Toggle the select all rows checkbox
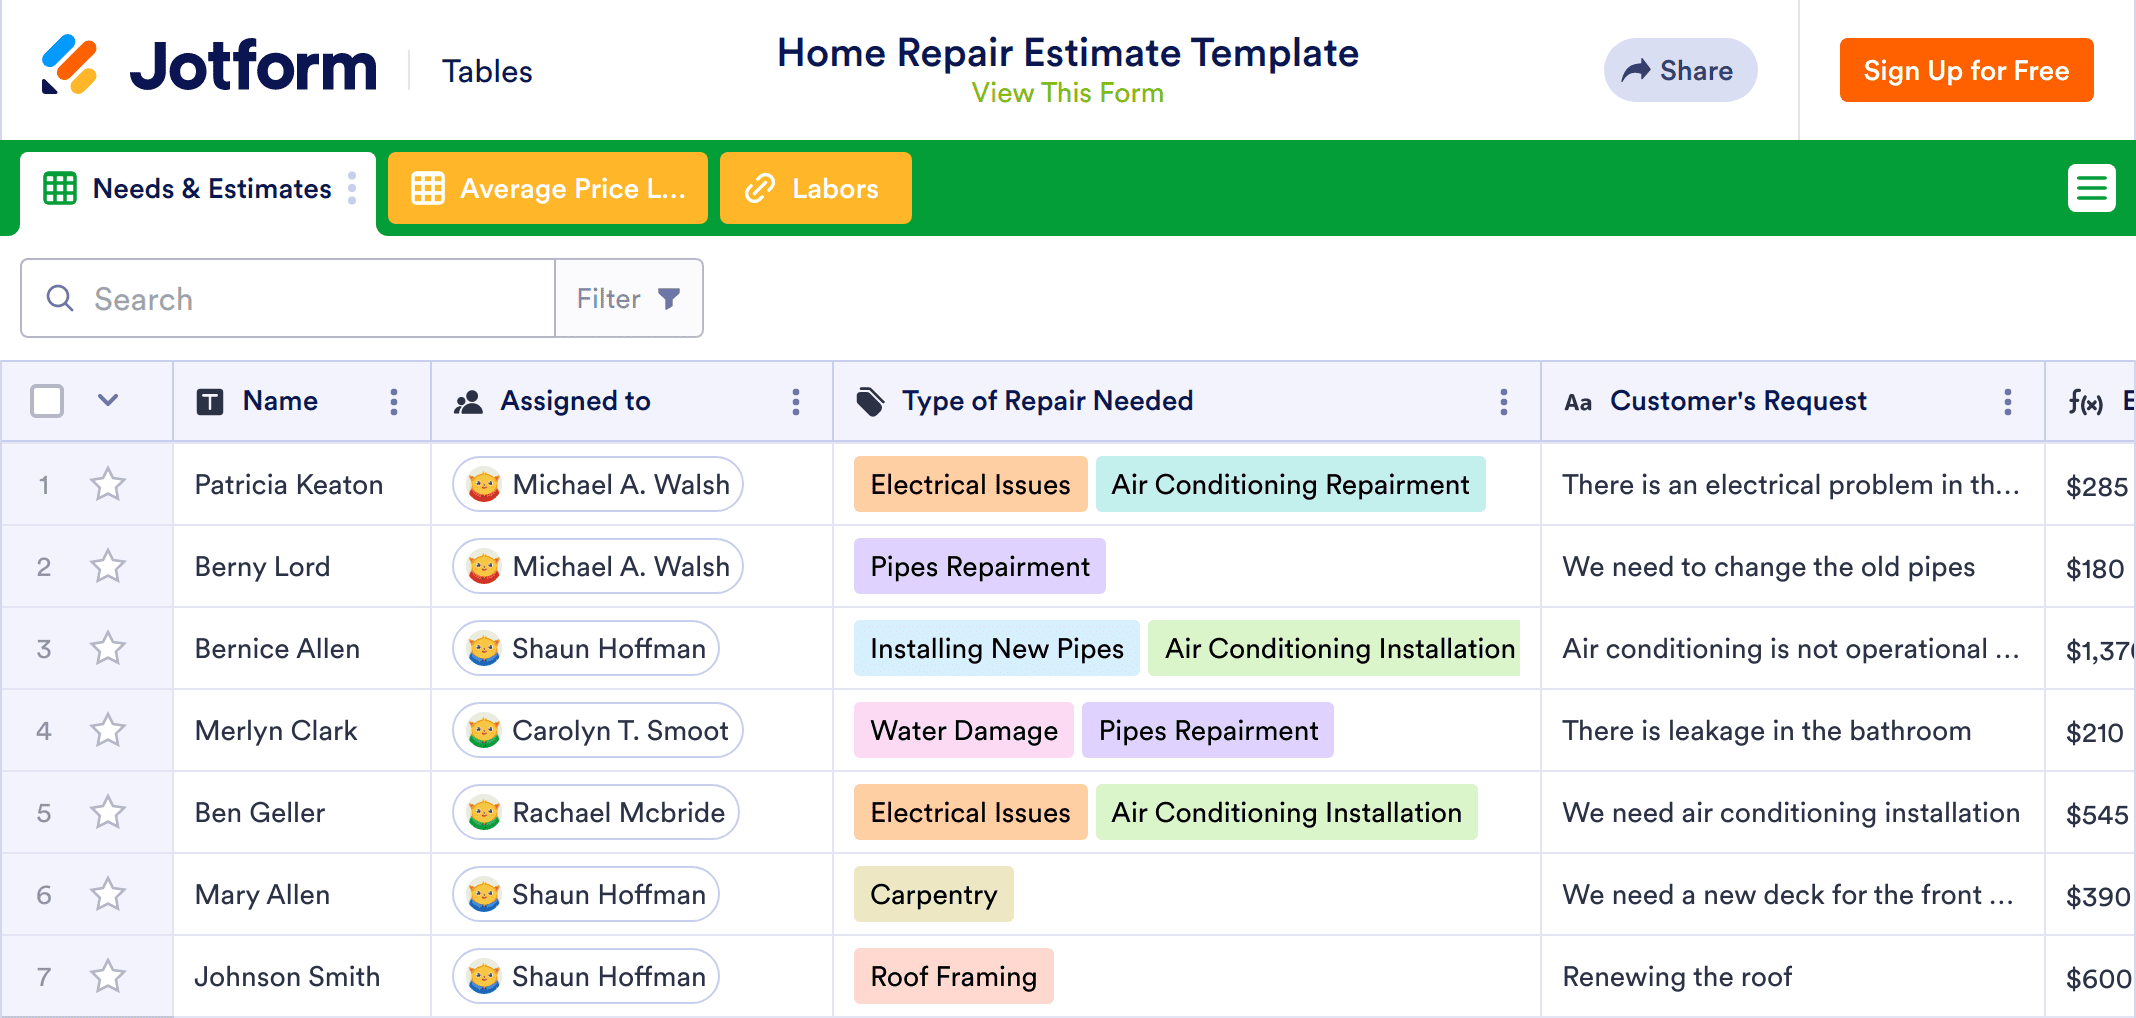The width and height of the screenshot is (2136, 1018). (47, 401)
